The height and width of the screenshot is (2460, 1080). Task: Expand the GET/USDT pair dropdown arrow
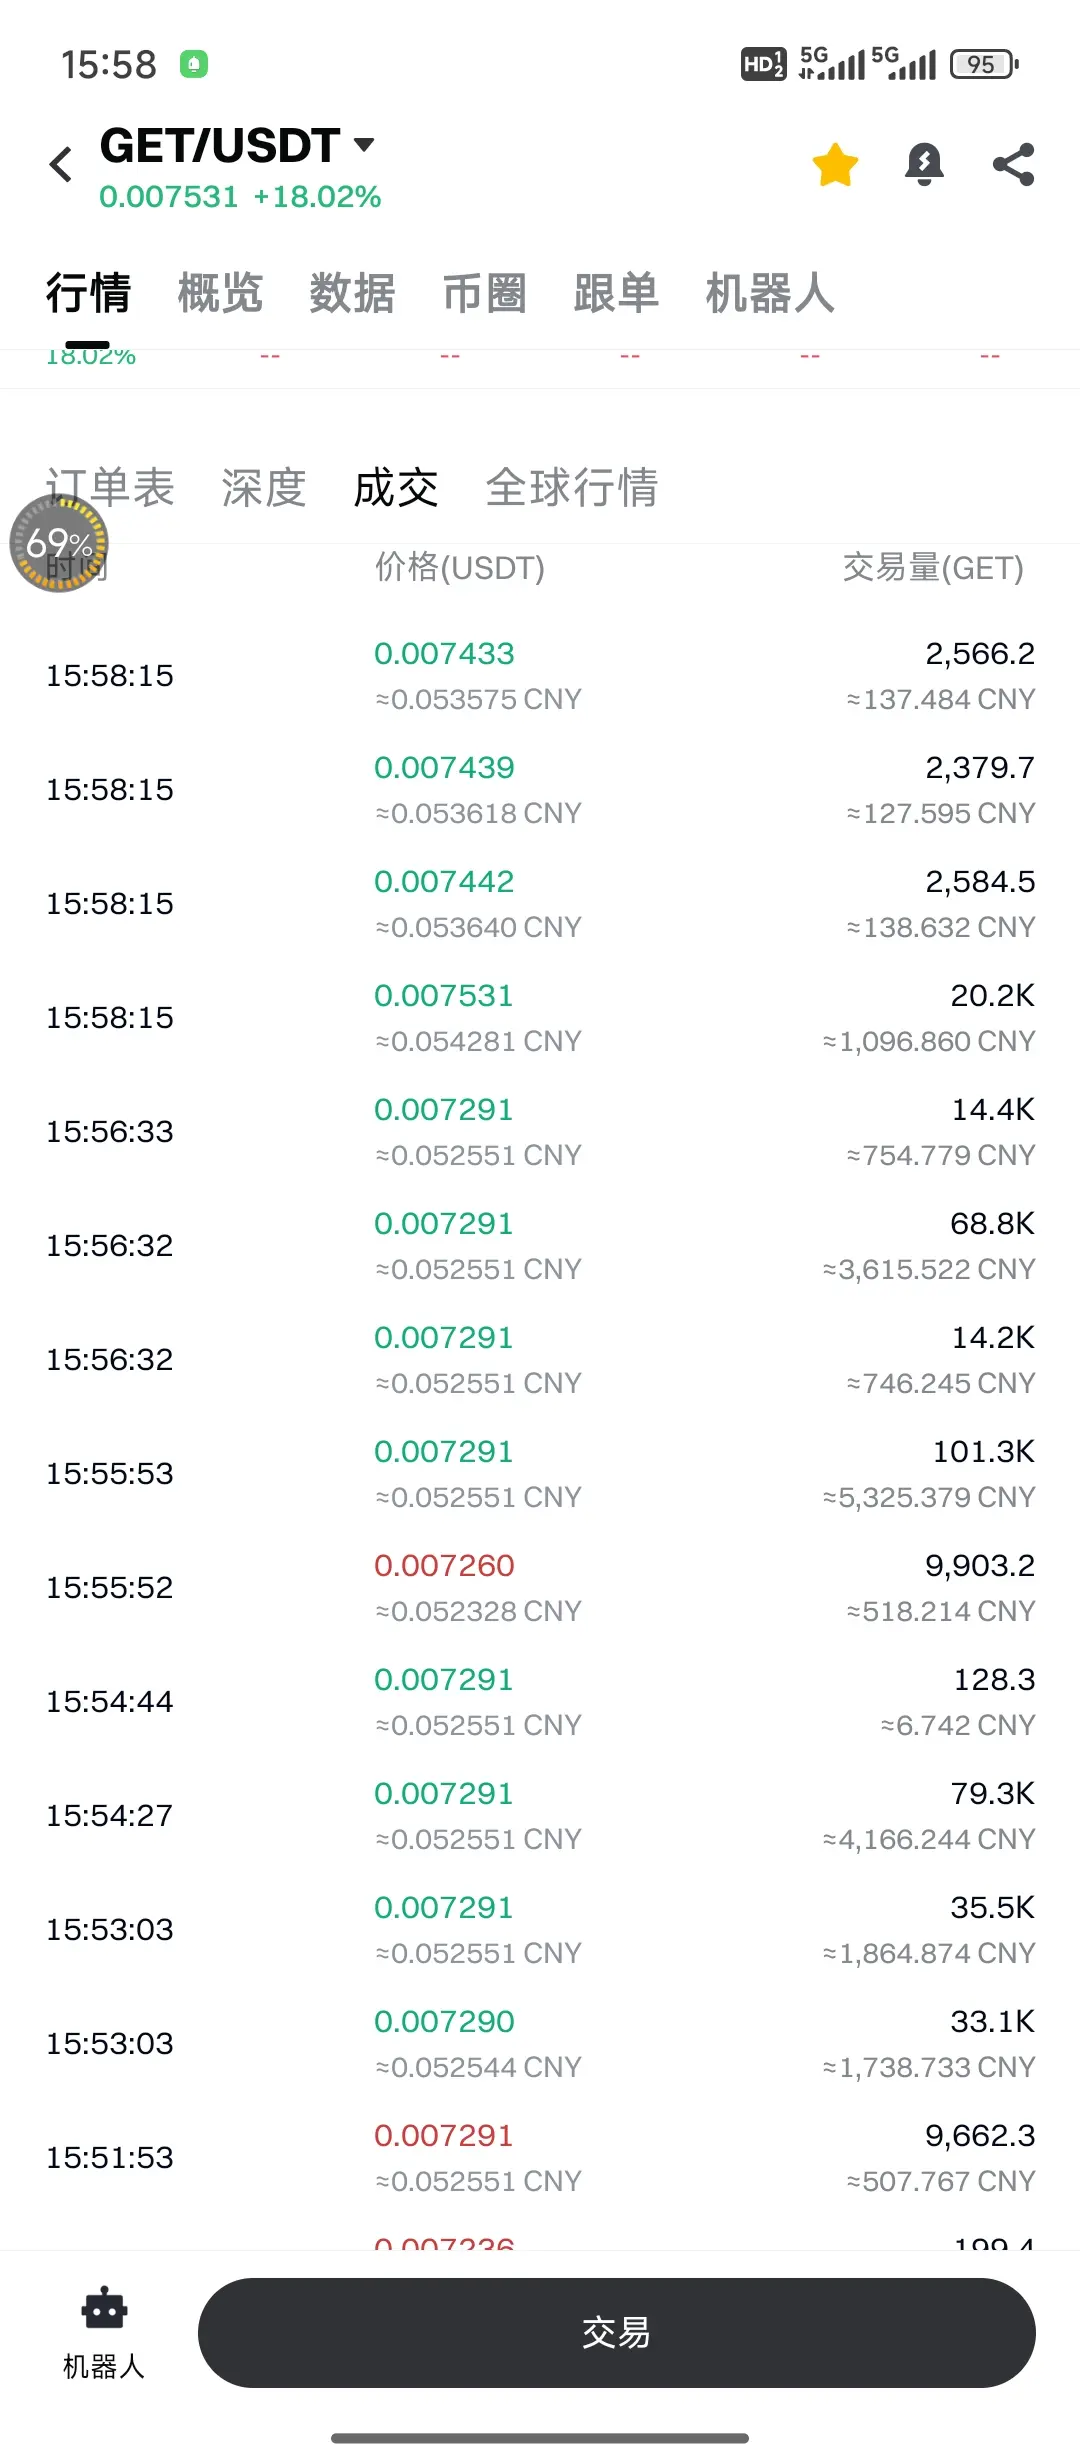(x=364, y=145)
